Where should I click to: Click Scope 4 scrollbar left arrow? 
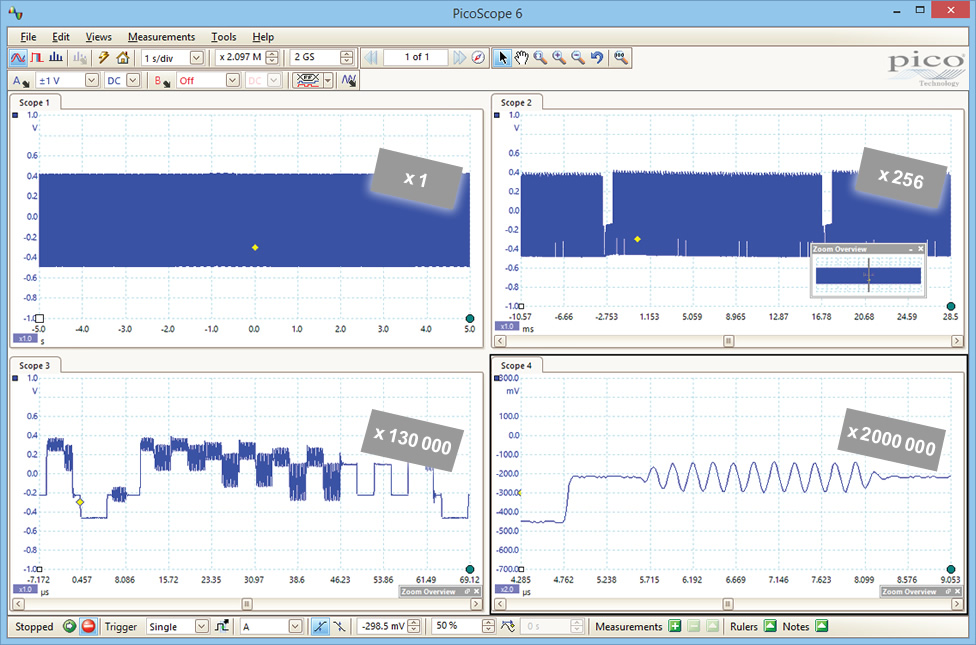[x=500, y=604]
